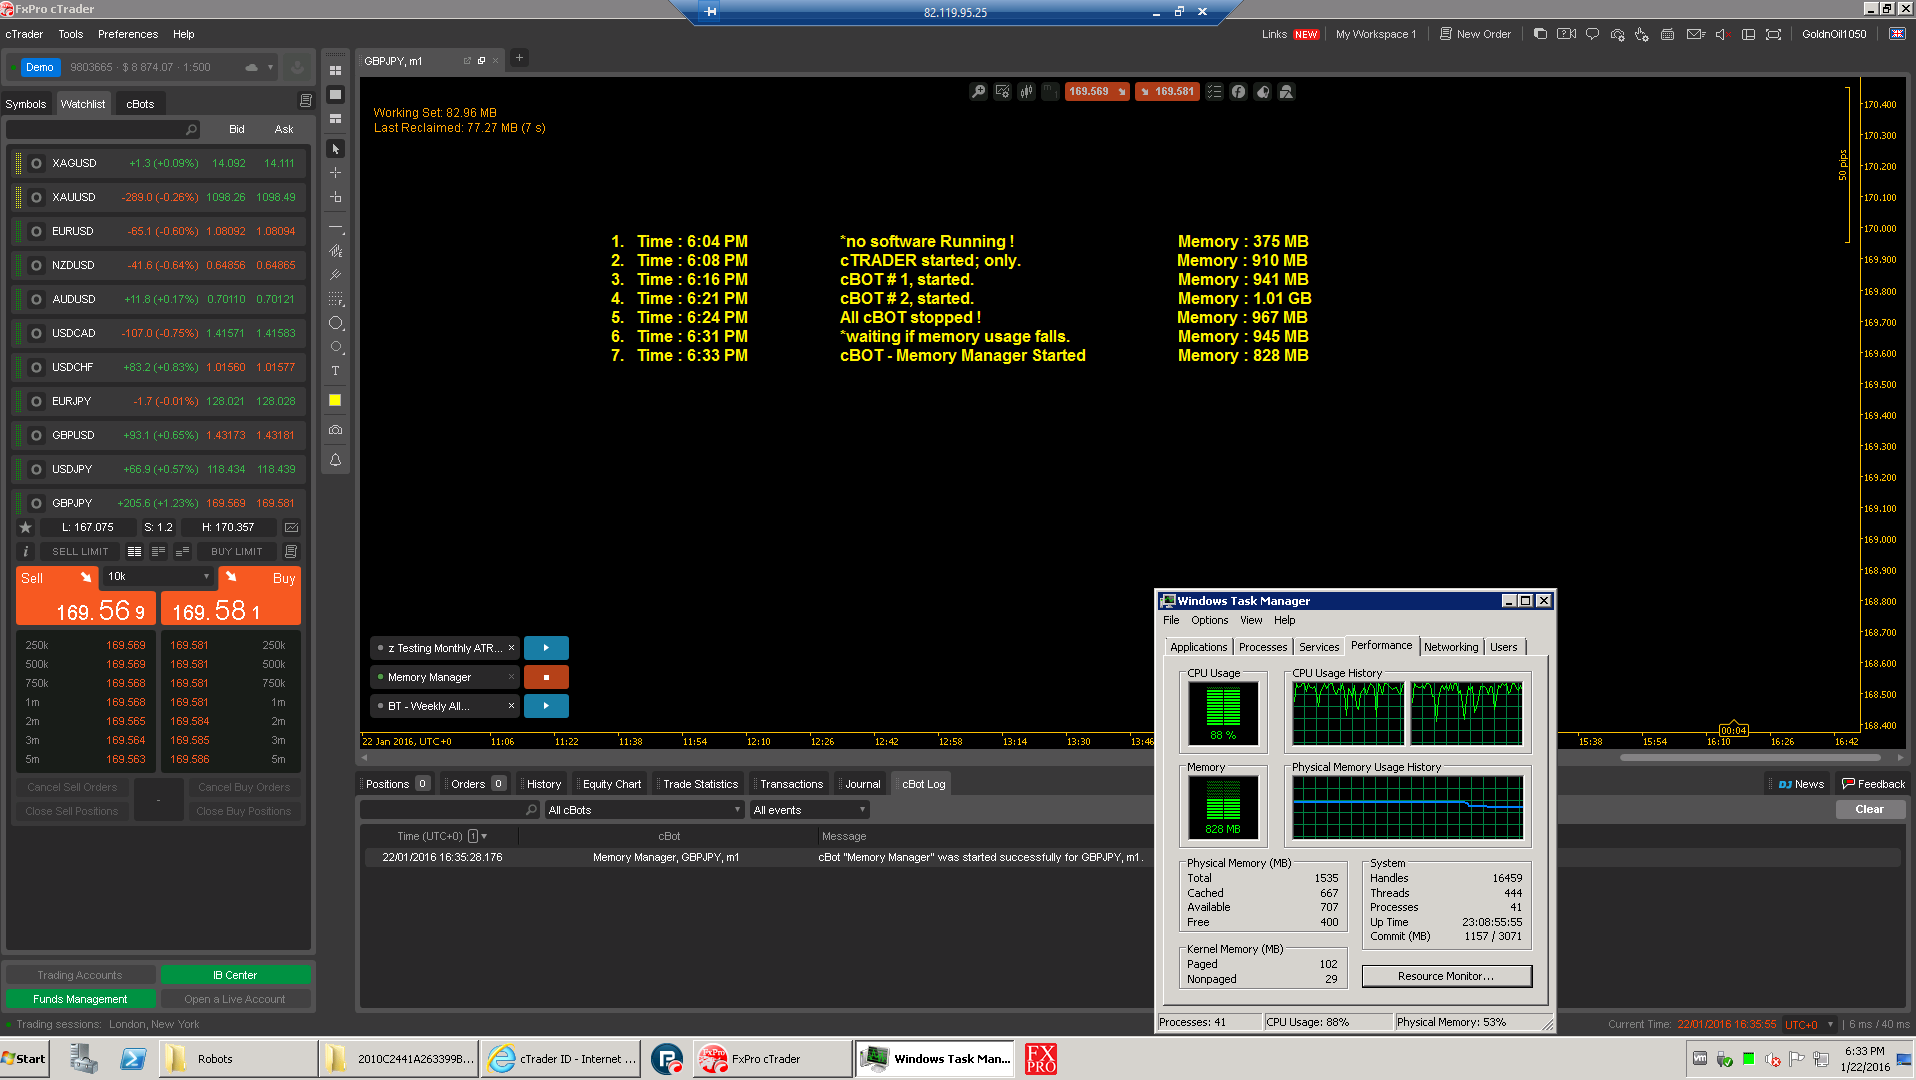
Task: Select the crosshair tool in chart toolbar
Action: coord(336,173)
